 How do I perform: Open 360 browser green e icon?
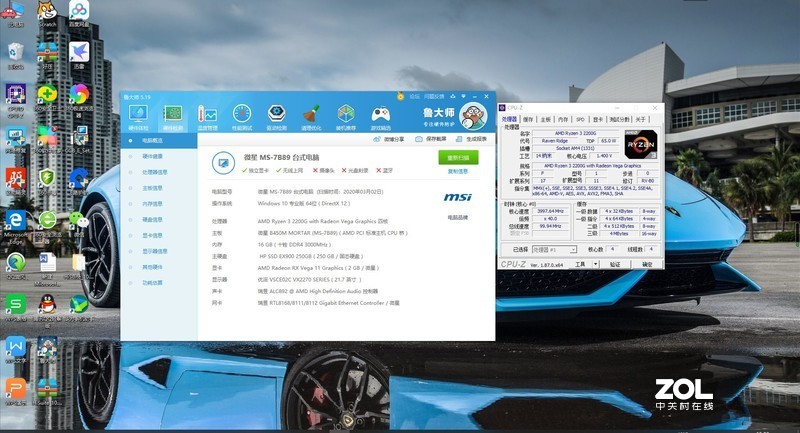(47, 224)
